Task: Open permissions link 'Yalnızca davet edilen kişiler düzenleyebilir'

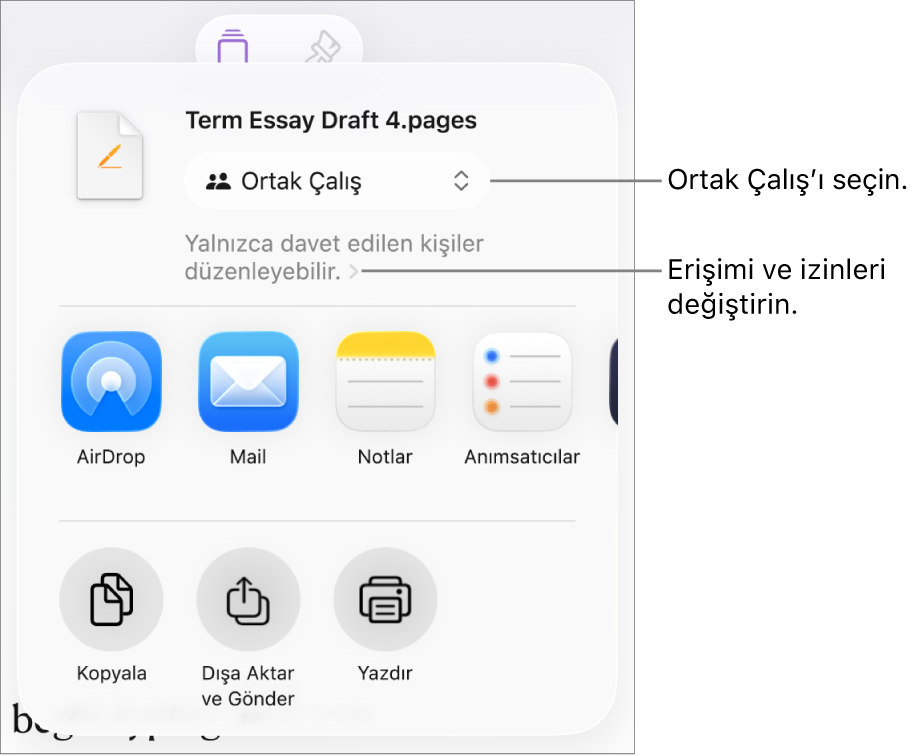Action: (334, 258)
